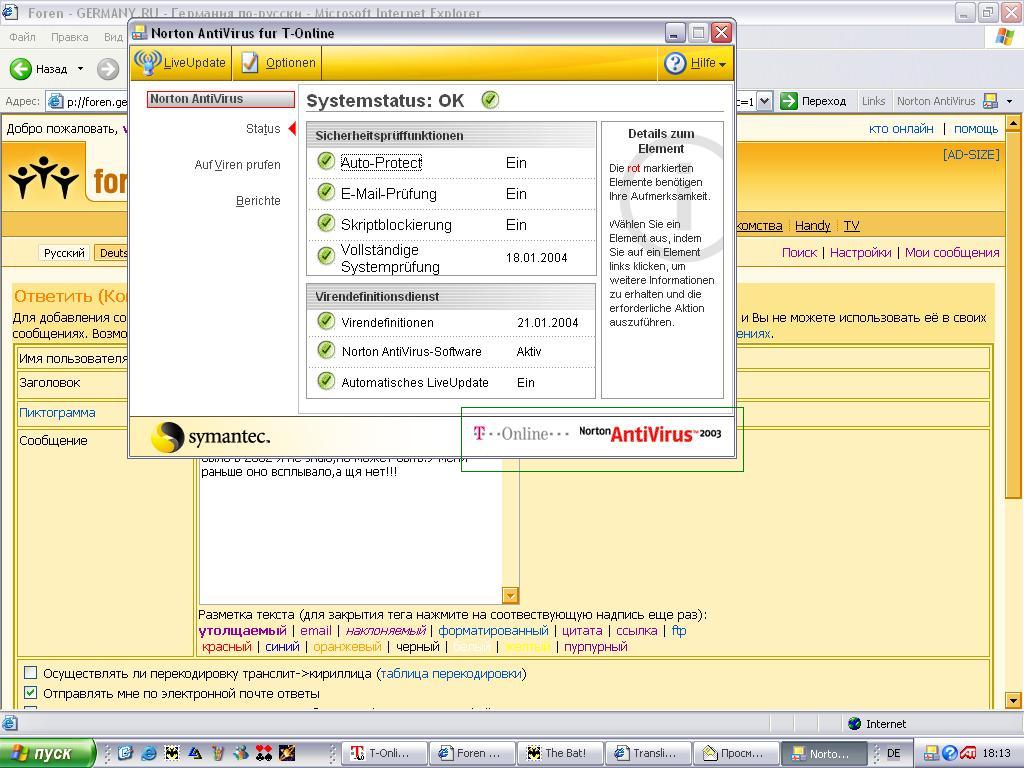Click the text area scroll-down arrow

(511, 595)
